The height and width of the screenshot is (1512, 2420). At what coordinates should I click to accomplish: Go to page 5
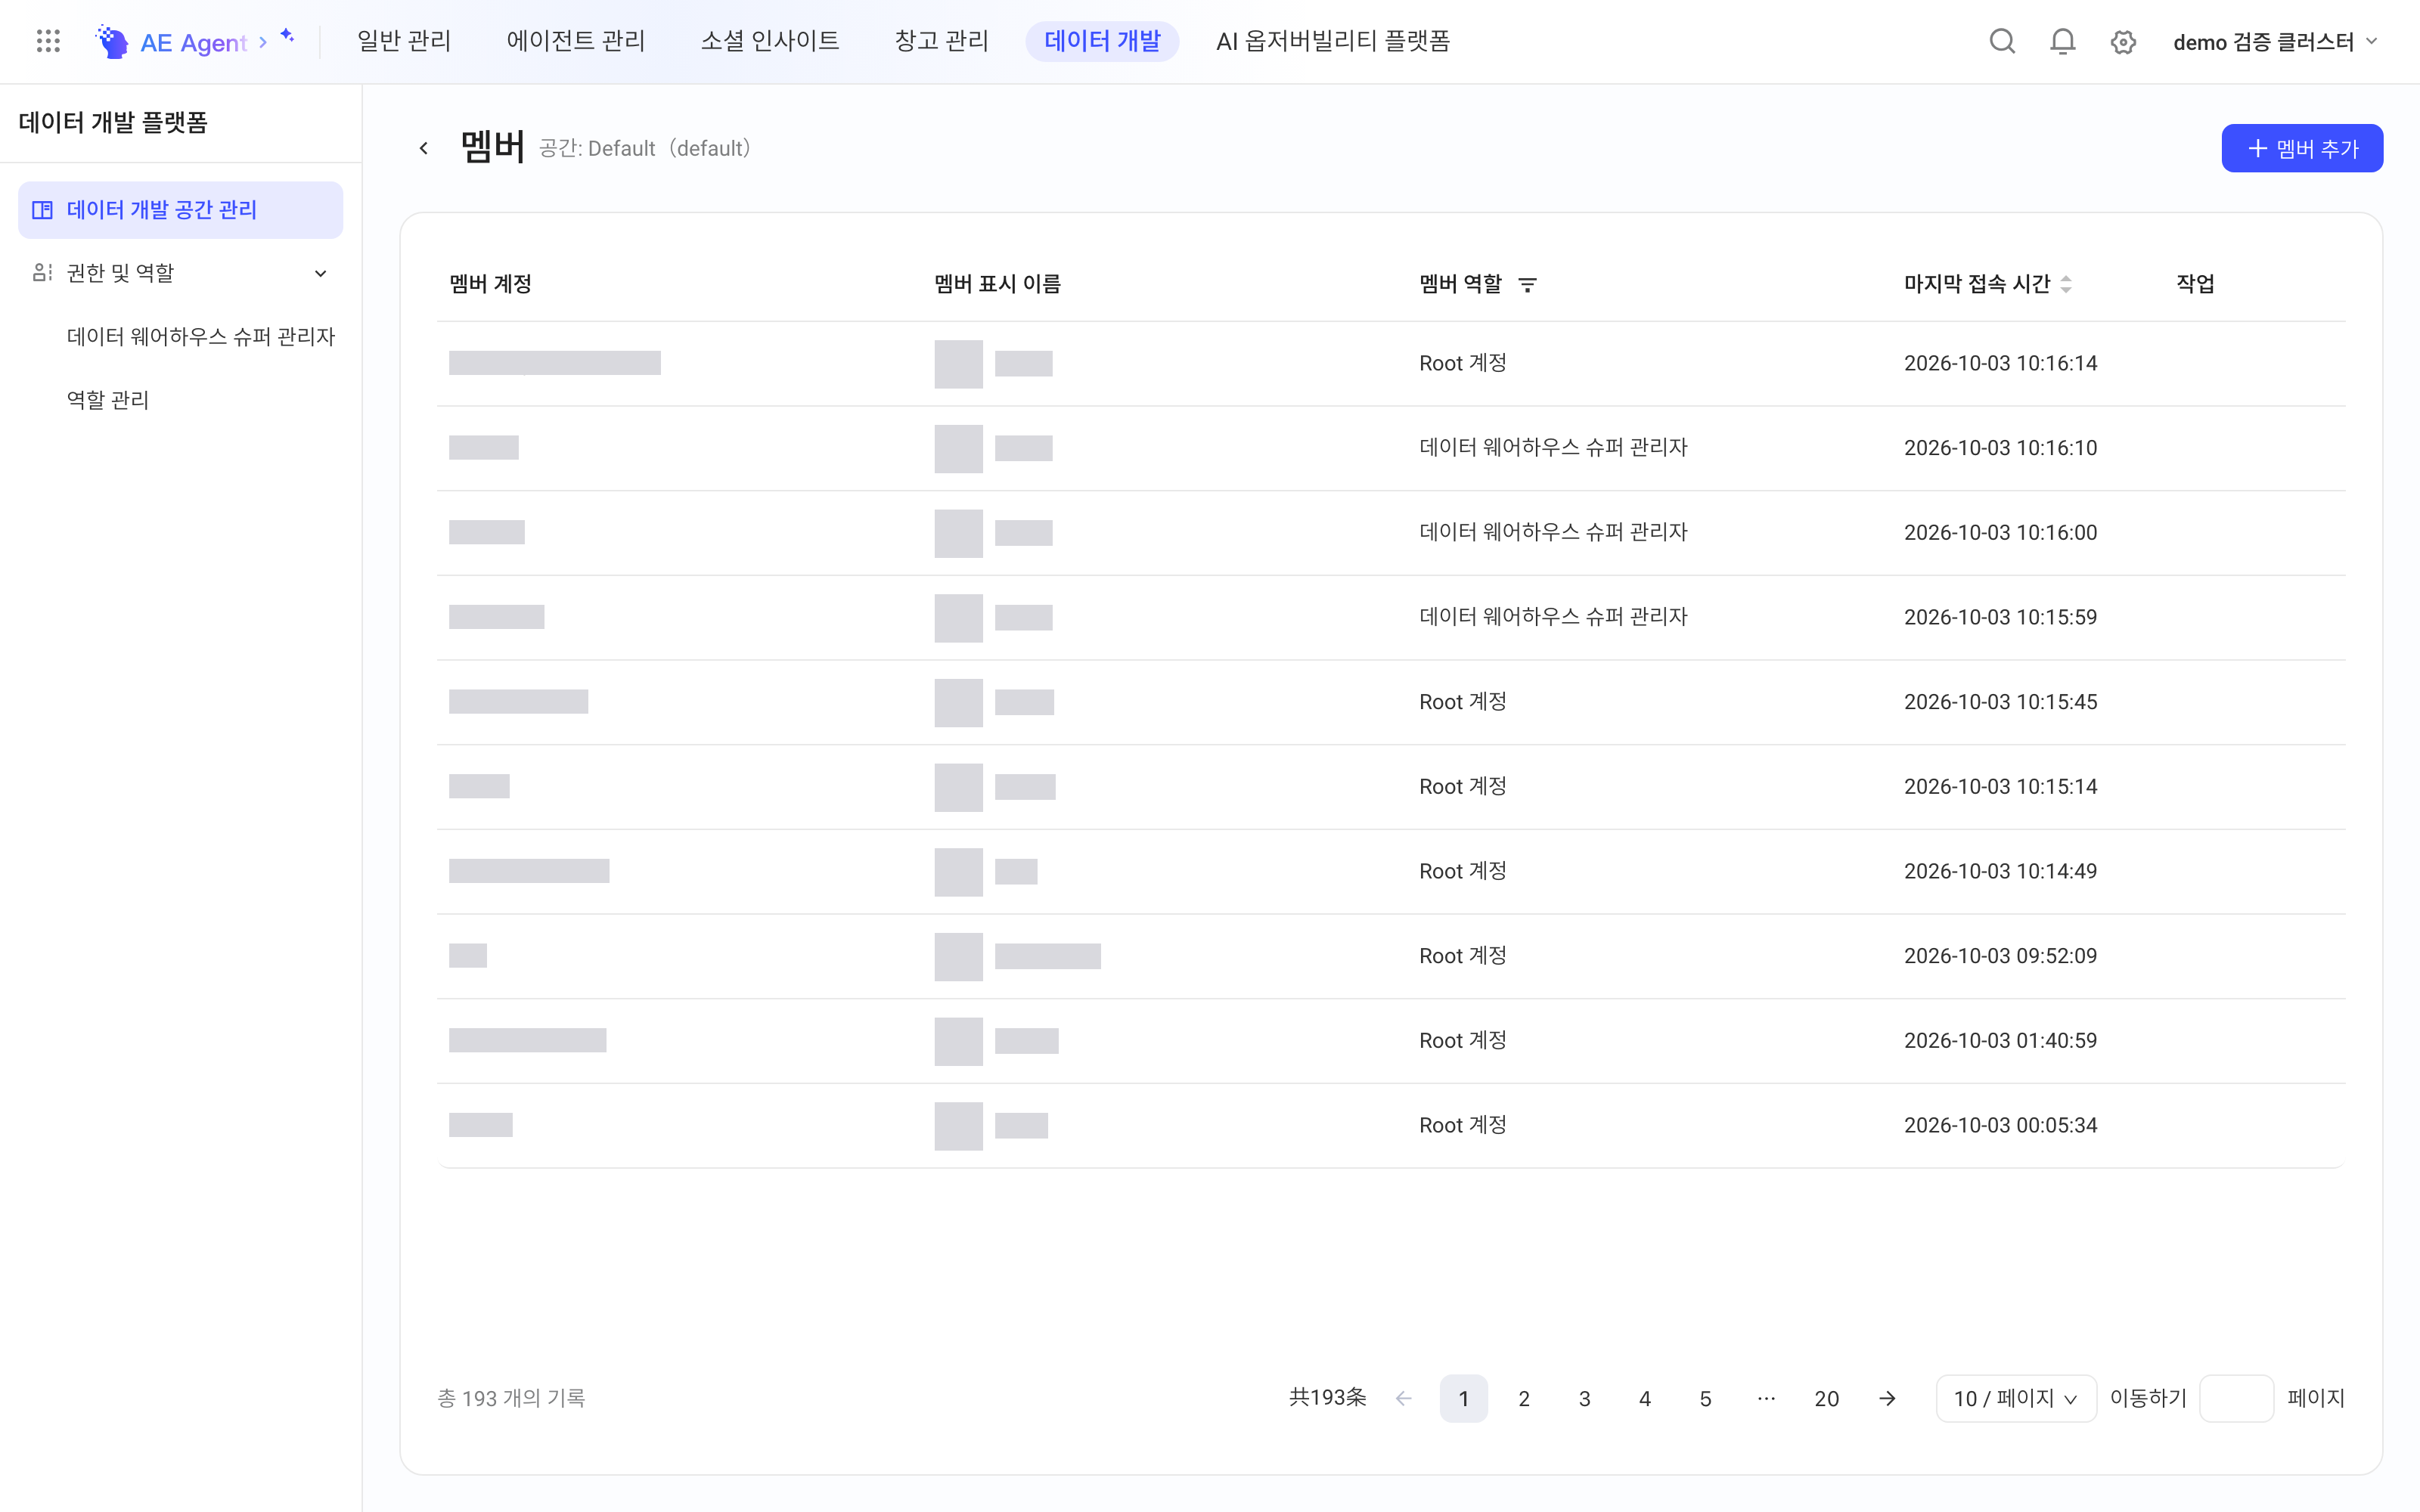(1705, 1398)
